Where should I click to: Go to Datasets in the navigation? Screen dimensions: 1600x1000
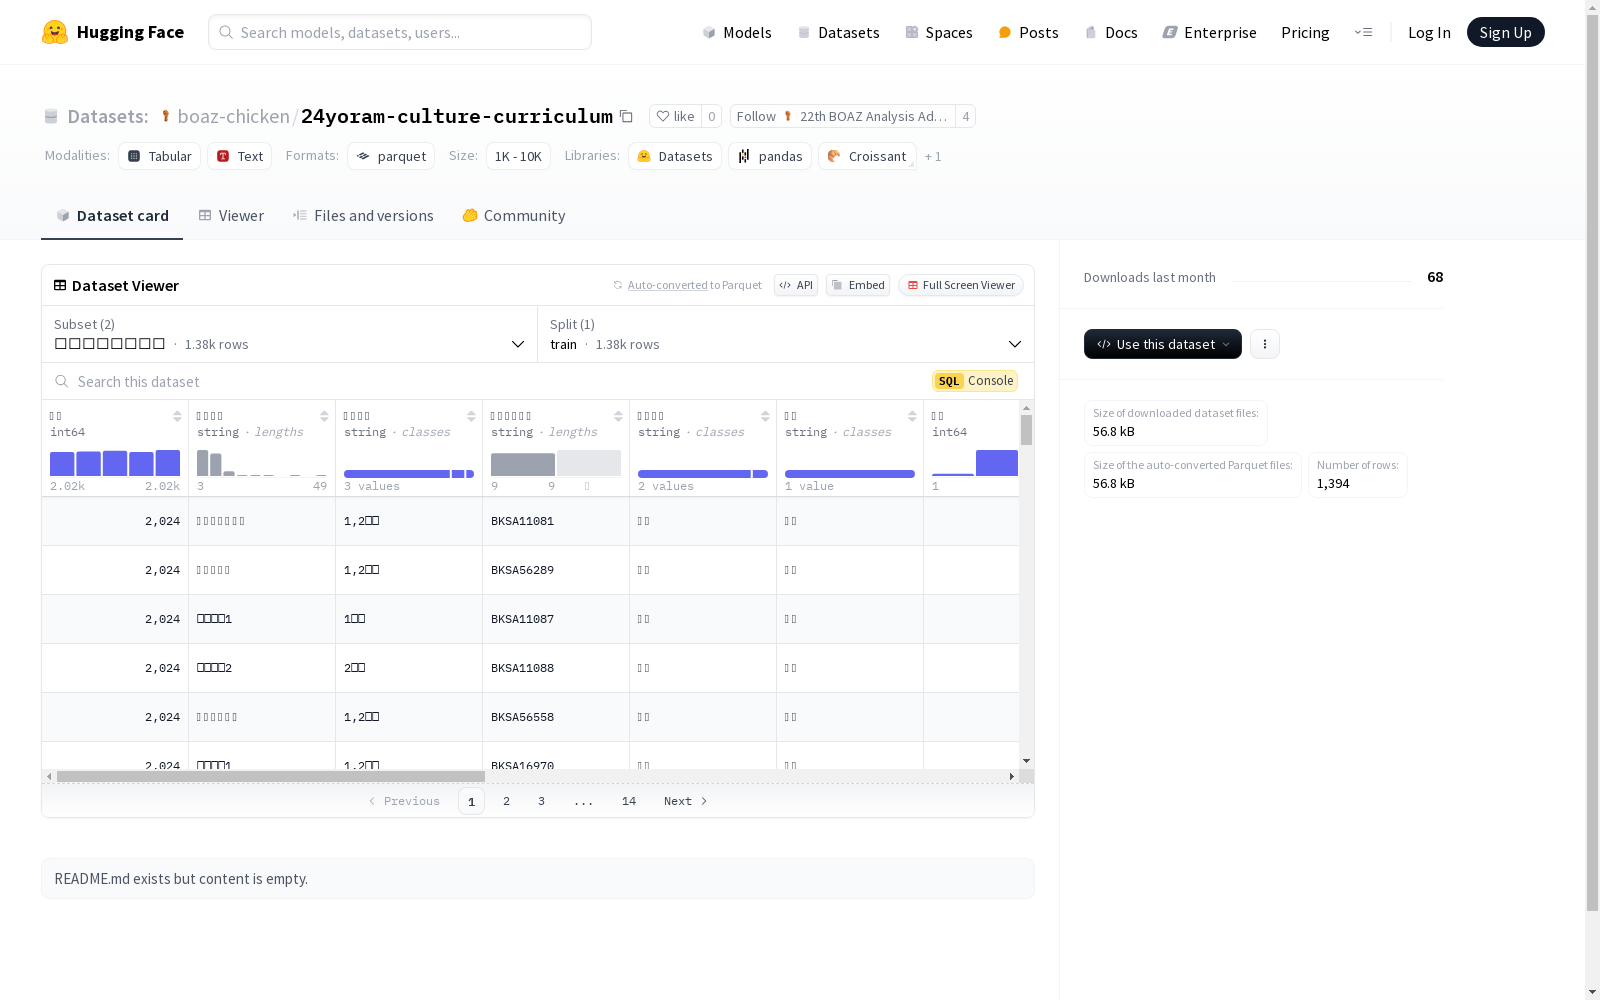coord(838,32)
